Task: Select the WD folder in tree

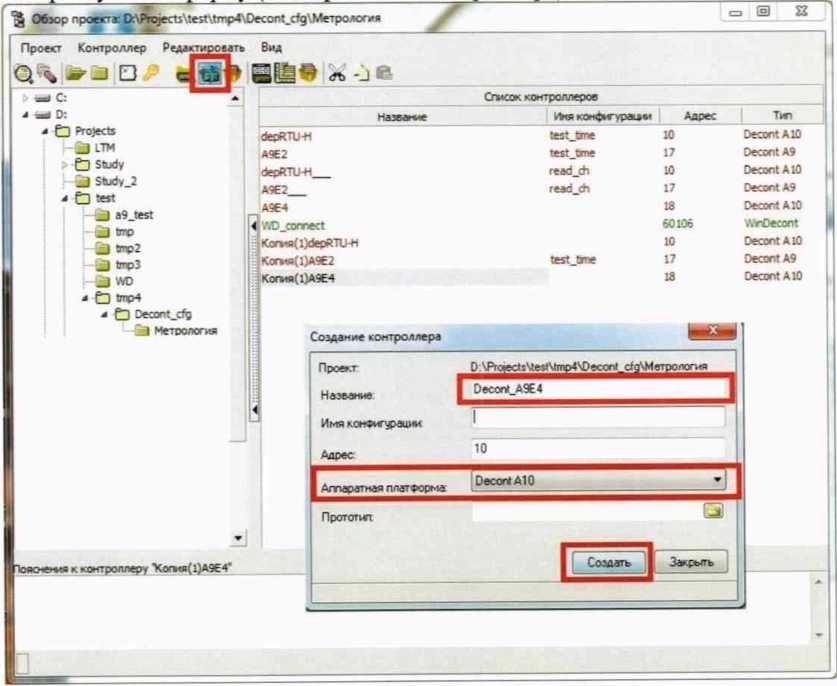Action: click(114, 281)
